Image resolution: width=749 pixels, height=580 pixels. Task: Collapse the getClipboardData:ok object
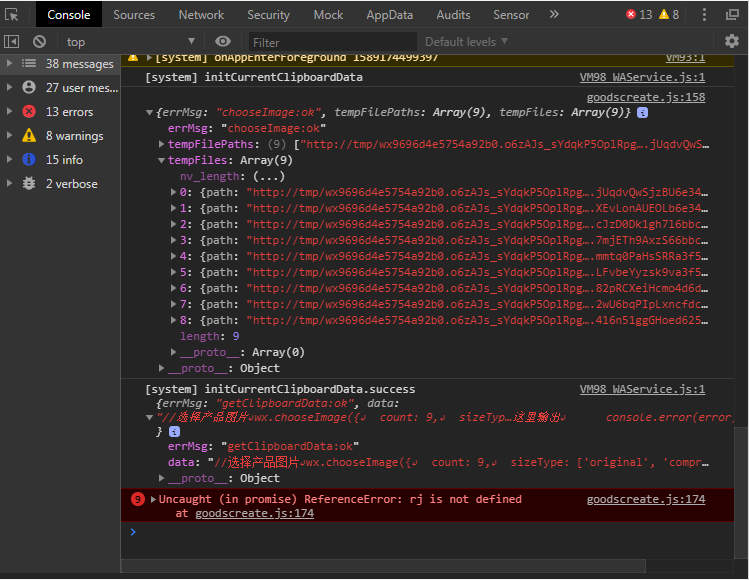pyautogui.click(x=150, y=418)
